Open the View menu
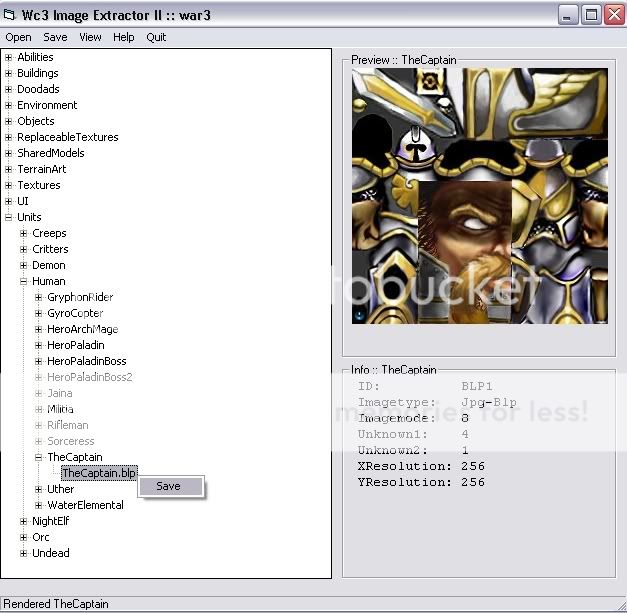Viewport: 627px width, 613px height. pos(90,37)
